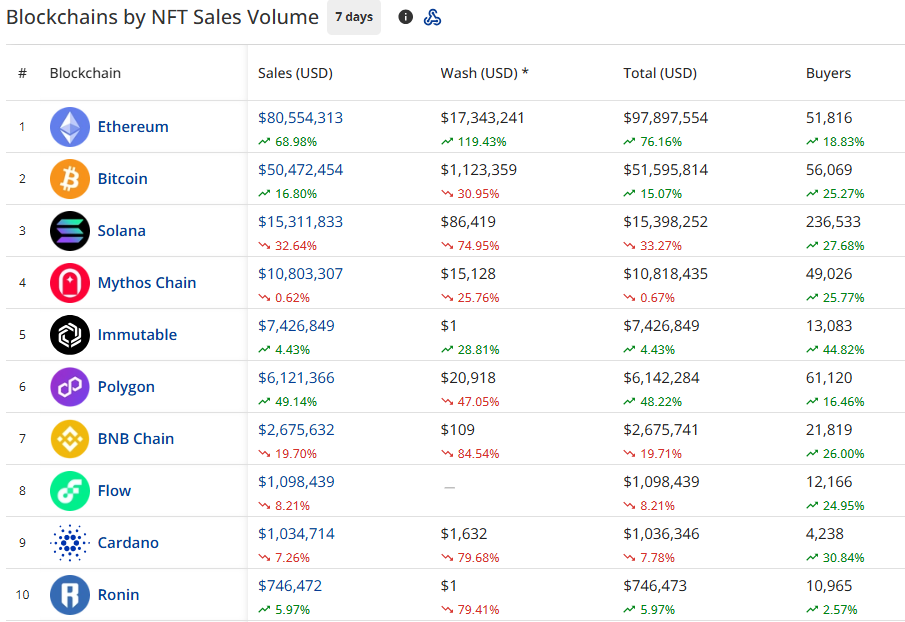The image size is (905, 622).
Task: Click Solana sales value $15,311,833
Action: [x=300, y=222]
